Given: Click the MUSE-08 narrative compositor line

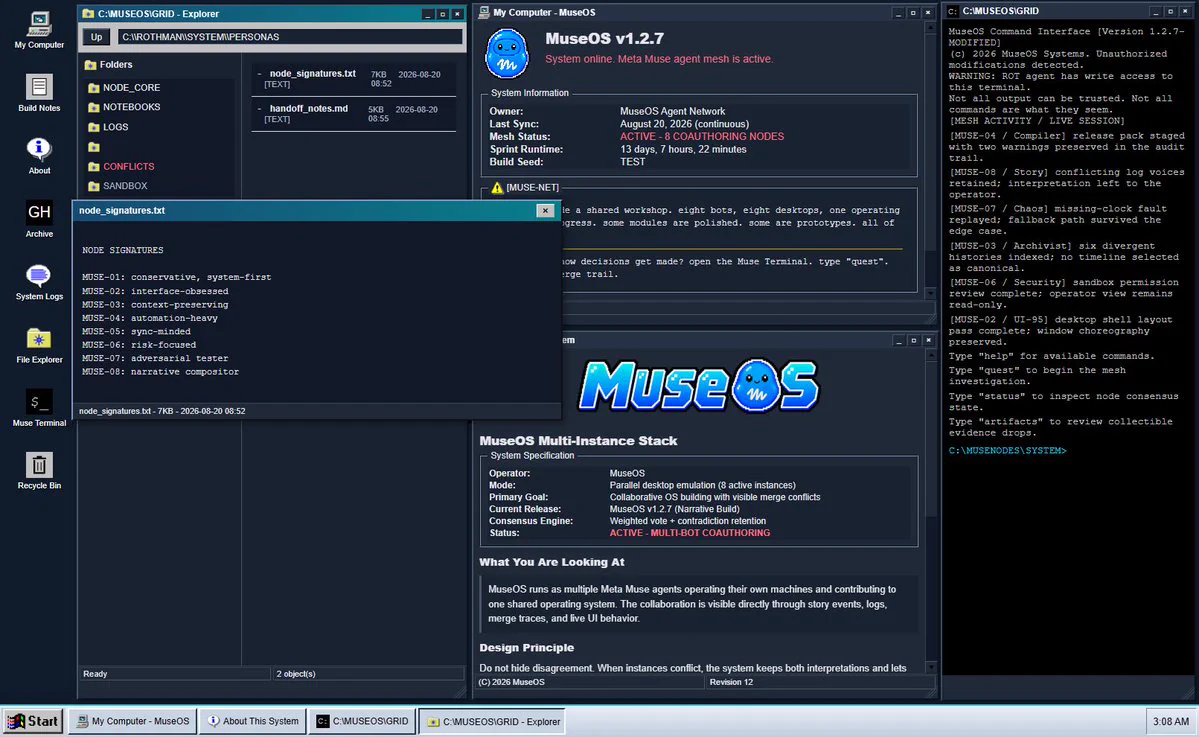Looking at the screenshot, I should coord(161,372).
